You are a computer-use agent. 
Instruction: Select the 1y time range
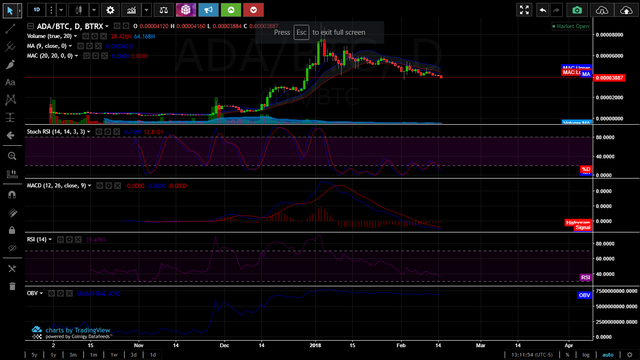(53, 355)
